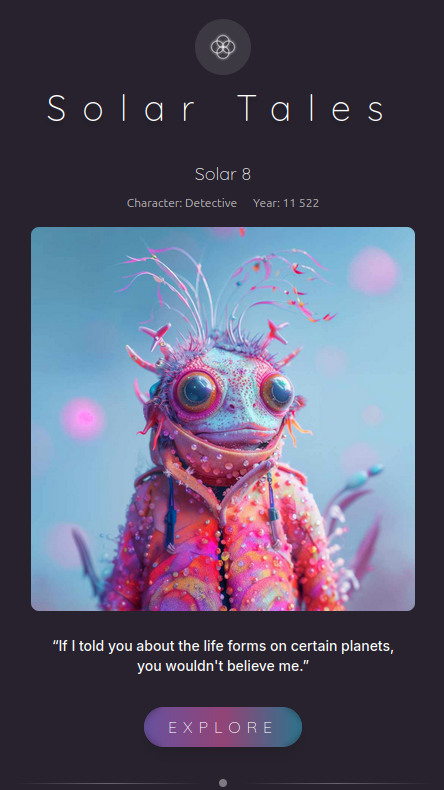This screenshot has height=790, width=444.
Task: Click the Year: 11 522 label
Action: [286, 203]
